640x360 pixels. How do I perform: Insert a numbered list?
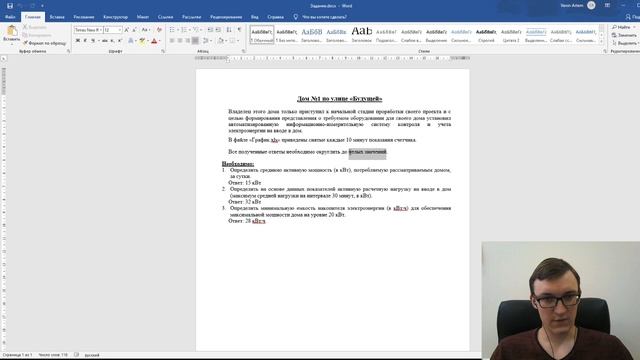pos(184,30)
